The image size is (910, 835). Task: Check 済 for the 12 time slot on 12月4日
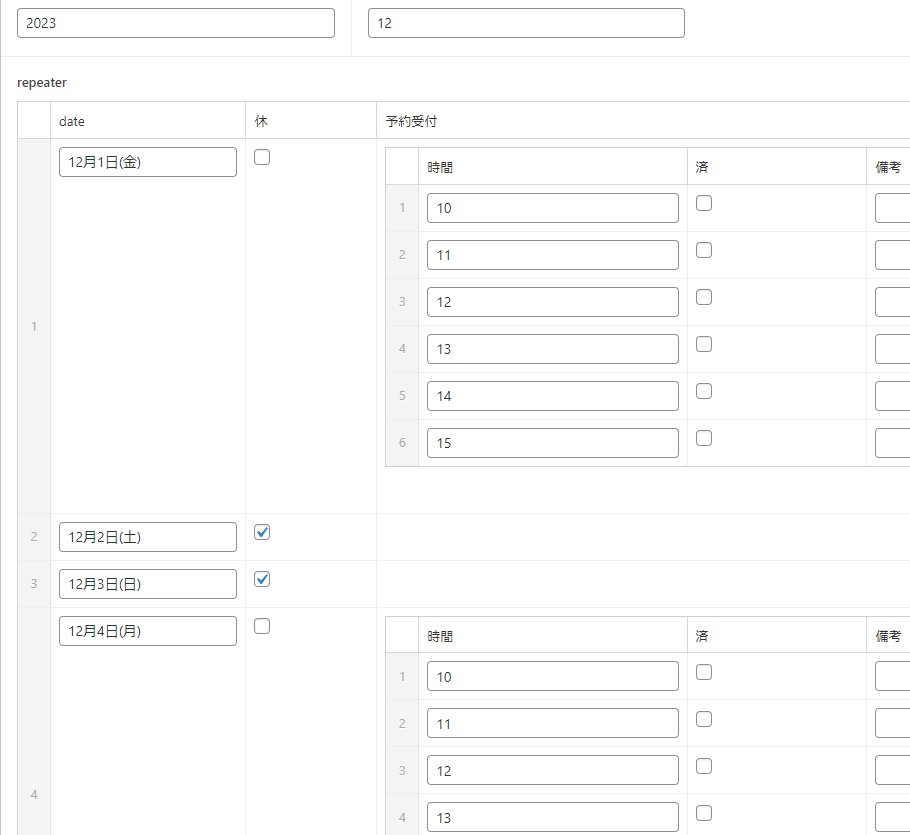click(704, 766)
